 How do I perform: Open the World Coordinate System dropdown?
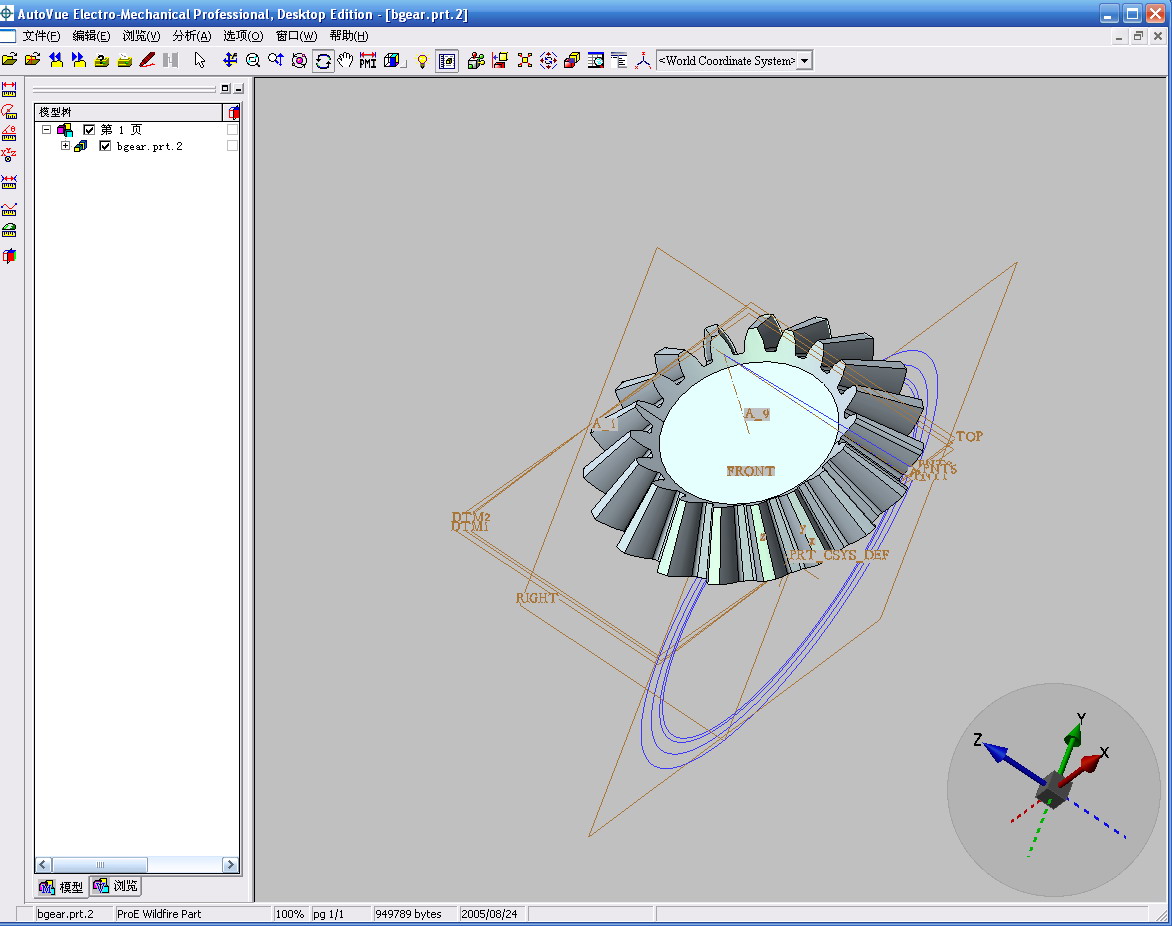coord(804,61)
